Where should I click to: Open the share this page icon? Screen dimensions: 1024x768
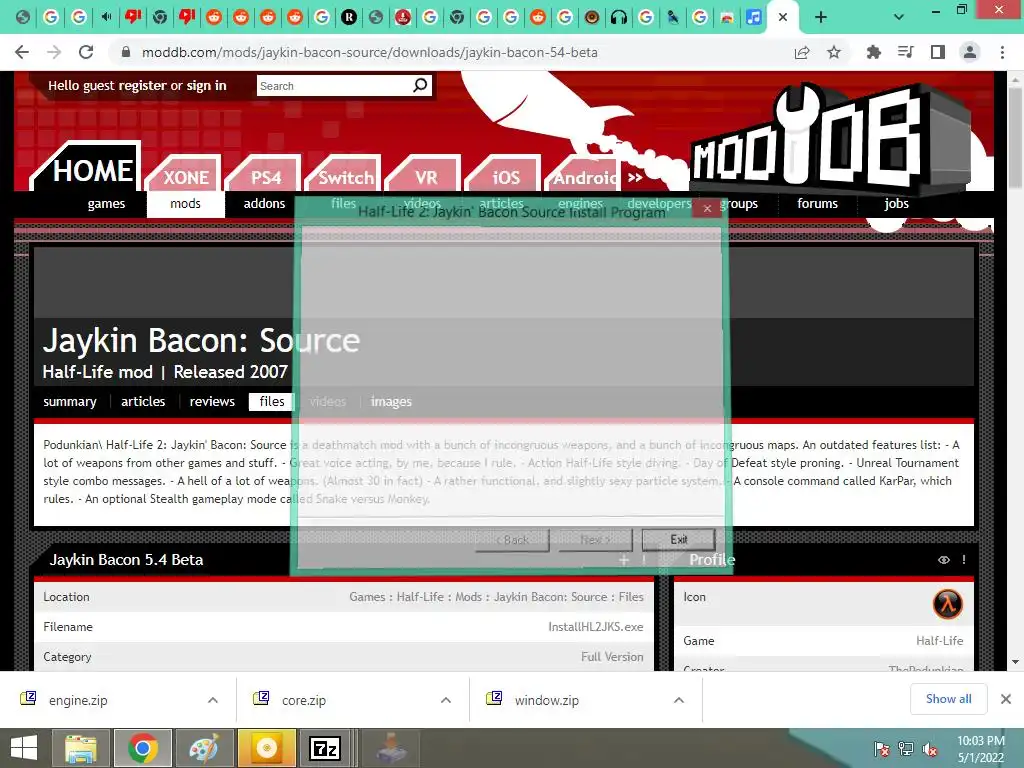click(x=802, y=52)
